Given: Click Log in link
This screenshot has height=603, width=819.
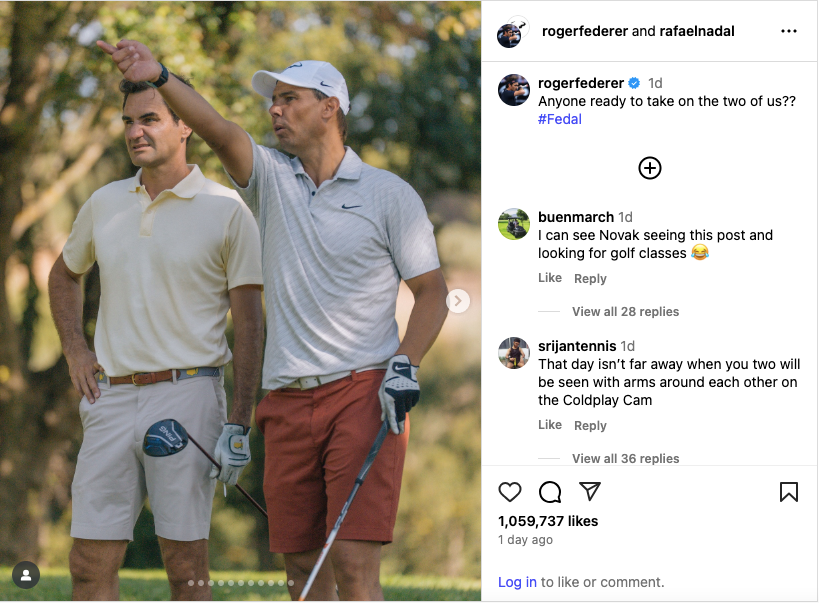Looking at the screenshot, I should [517, 582].
